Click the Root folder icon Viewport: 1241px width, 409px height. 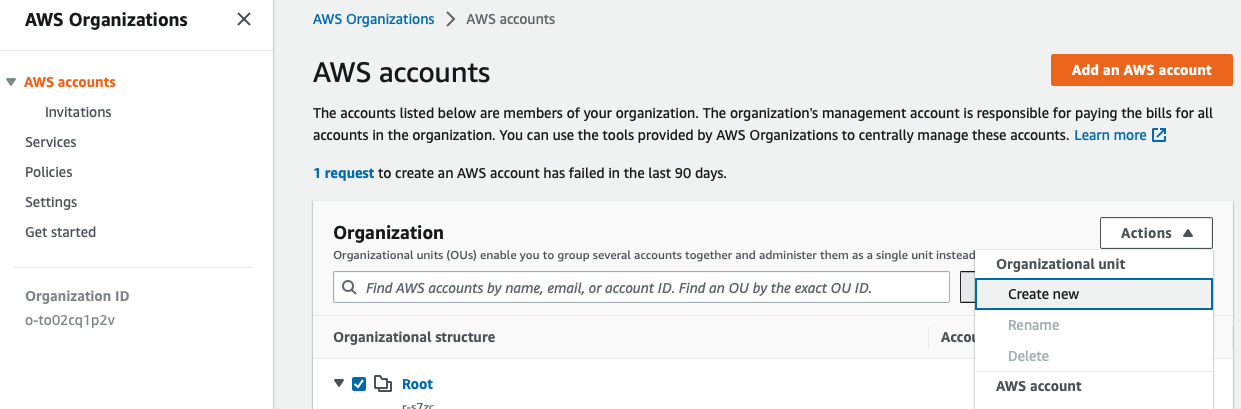click(x=383, y=384)
